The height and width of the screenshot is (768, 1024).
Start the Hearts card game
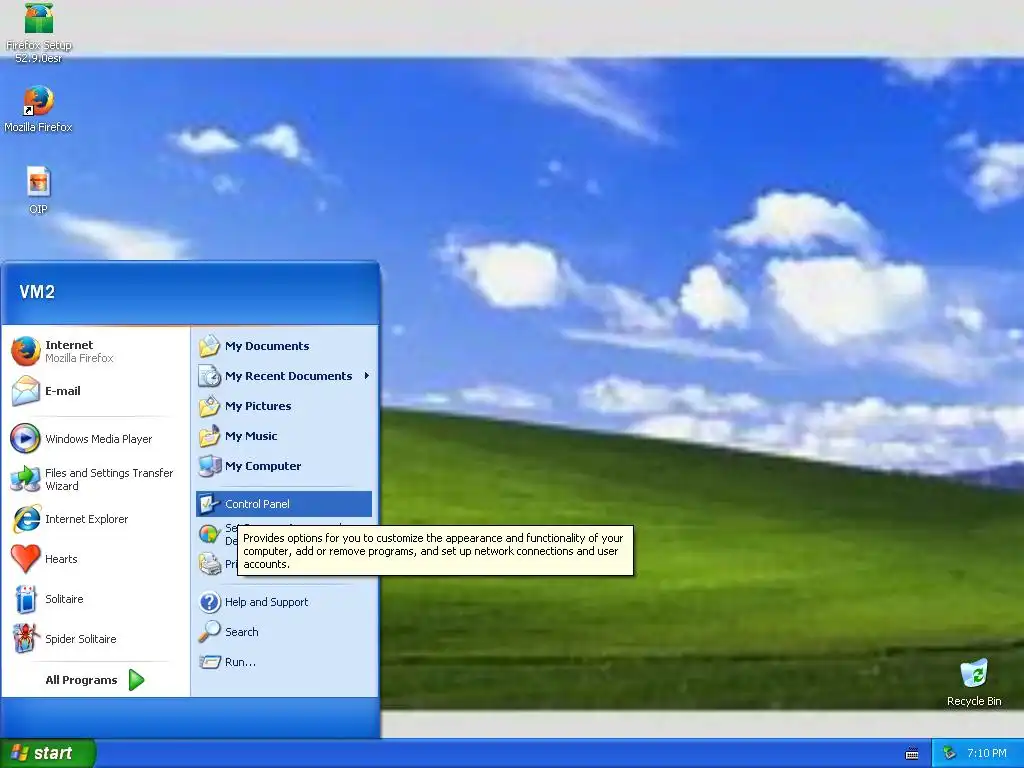pyautogui.click(x=95, y=559)
